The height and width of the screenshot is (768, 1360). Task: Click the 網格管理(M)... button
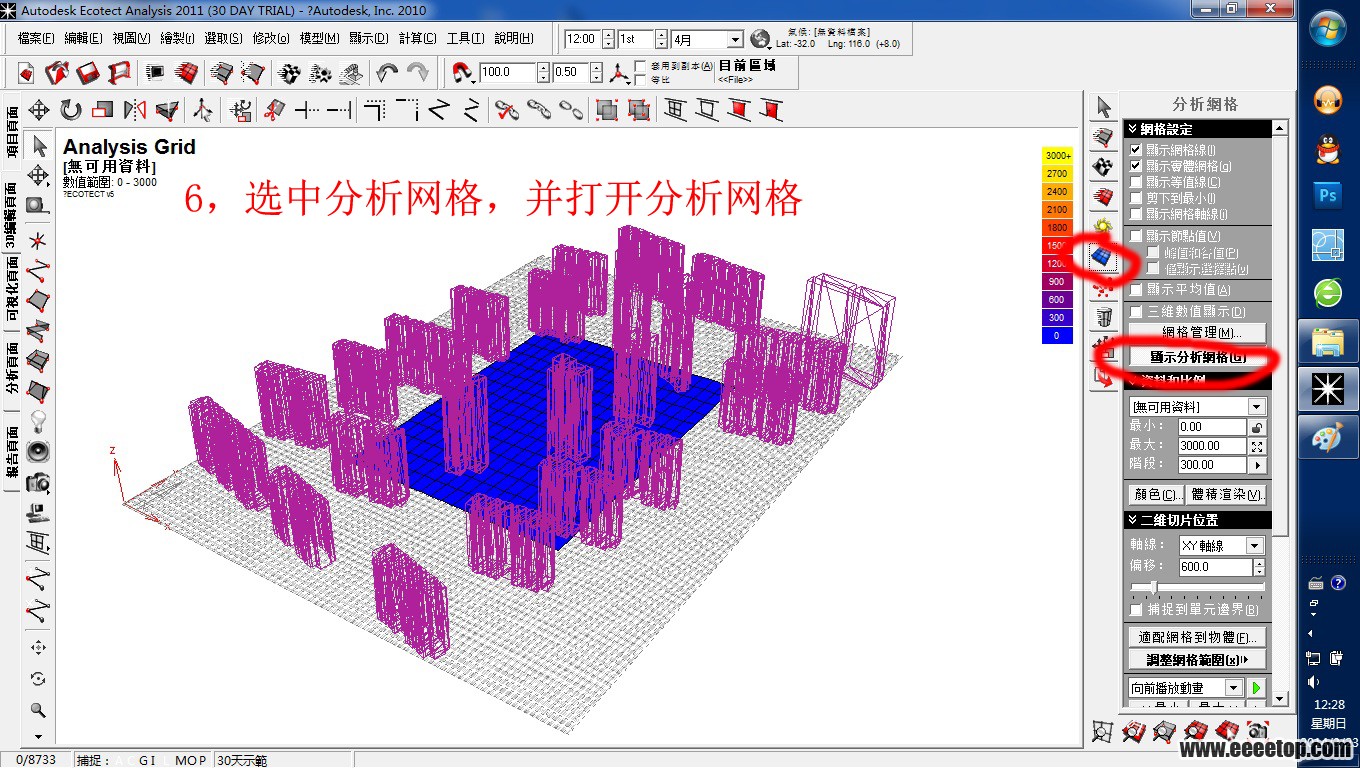tap(1197, 333)
